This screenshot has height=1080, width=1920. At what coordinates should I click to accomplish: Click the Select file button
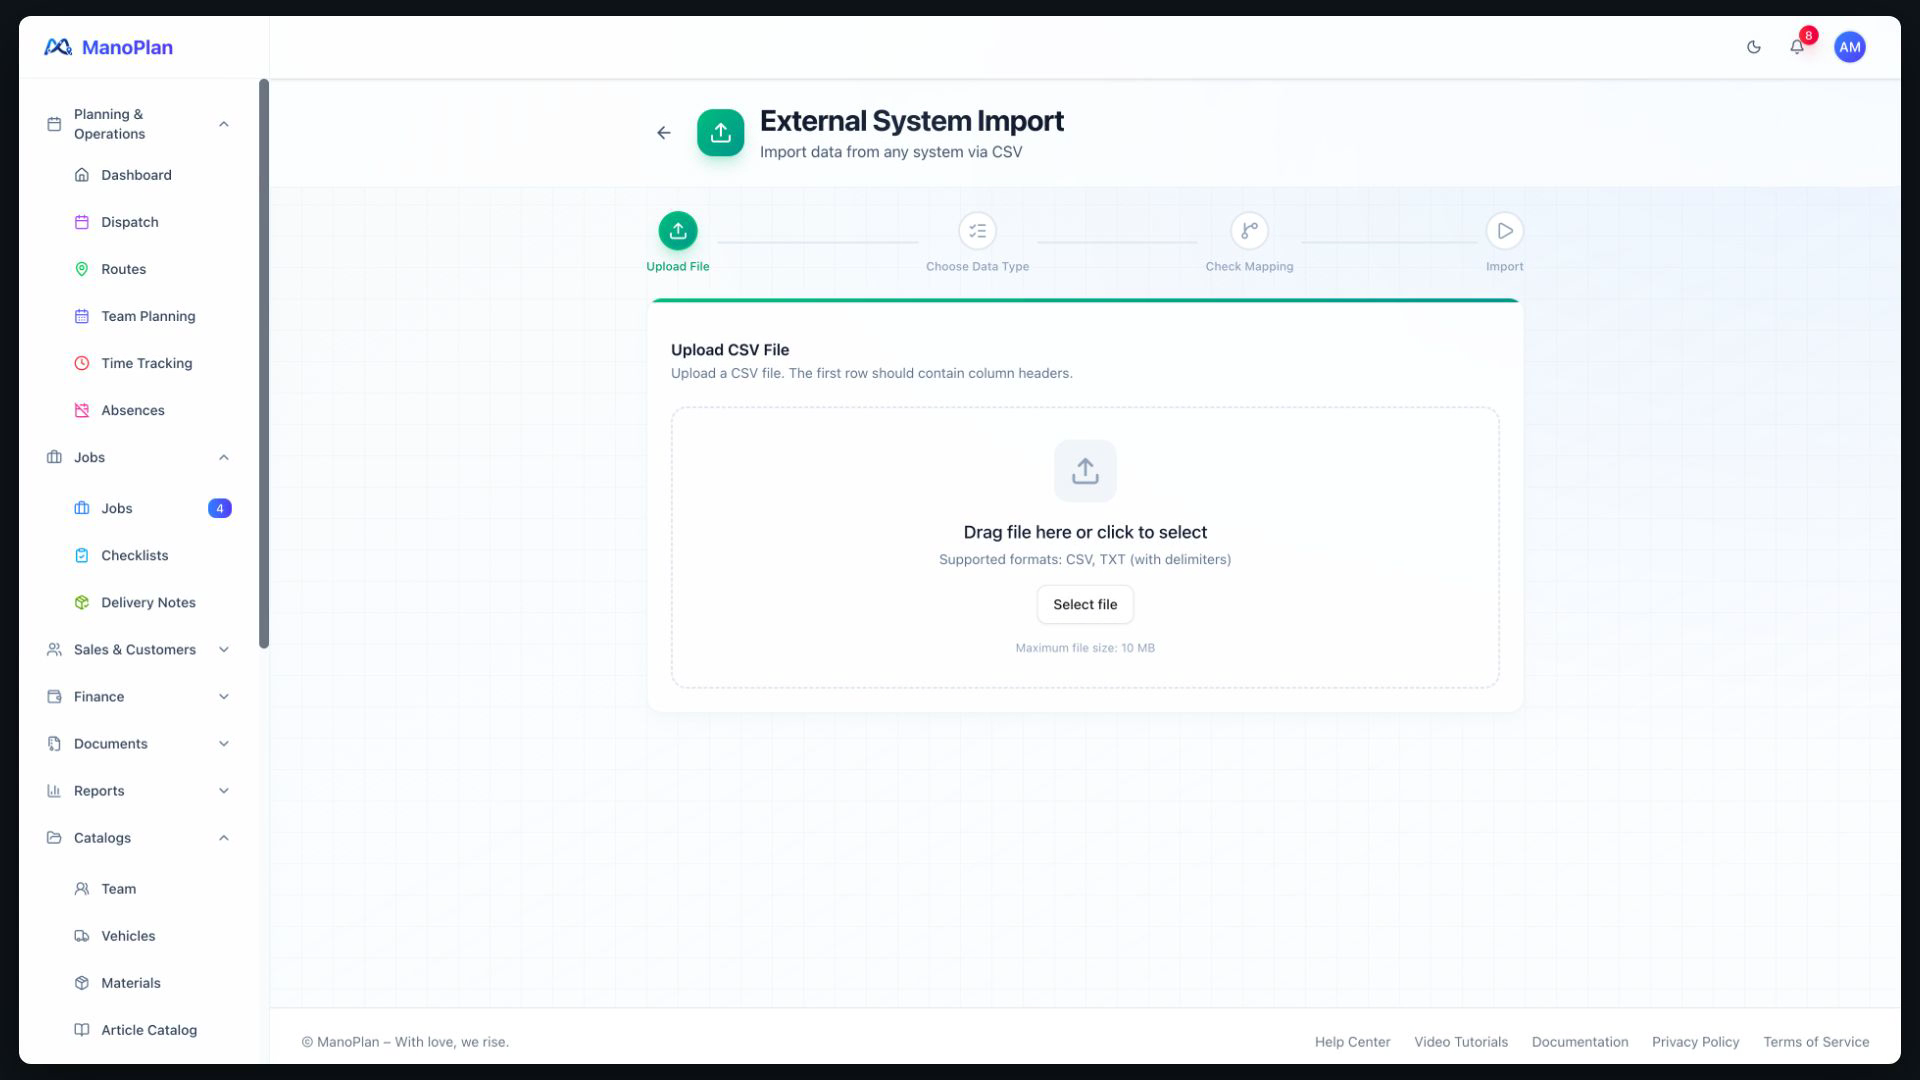coord(1085,605)
